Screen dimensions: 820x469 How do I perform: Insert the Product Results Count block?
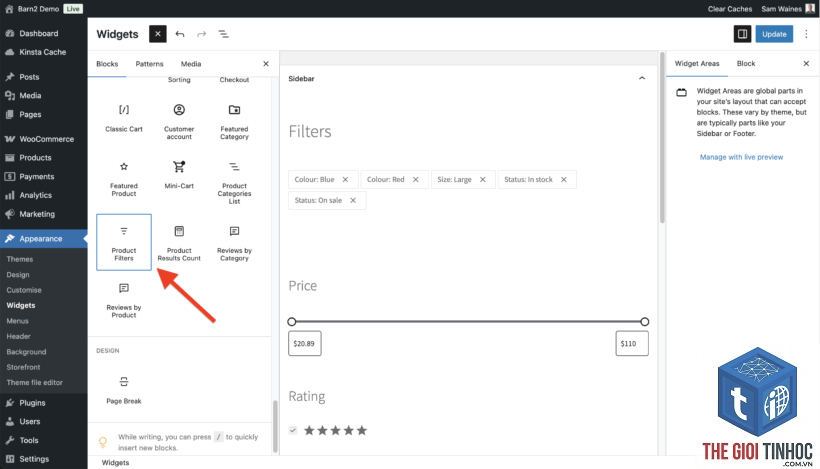(179, 243)
